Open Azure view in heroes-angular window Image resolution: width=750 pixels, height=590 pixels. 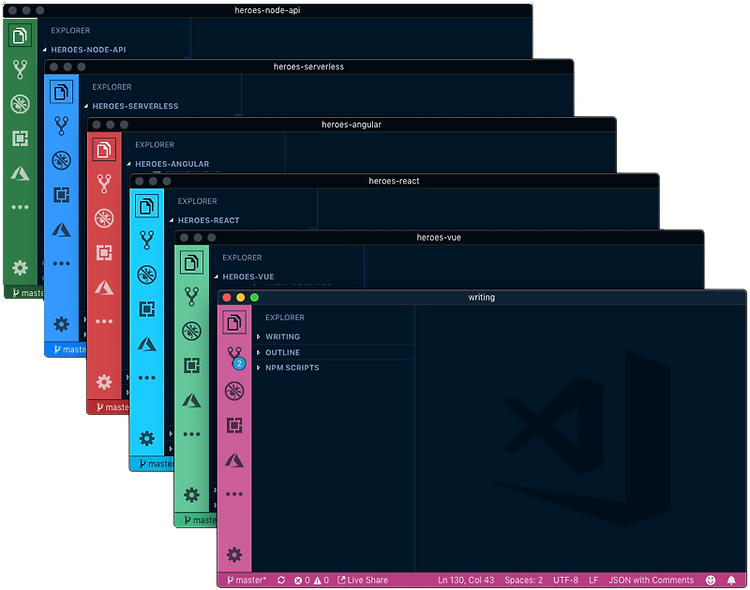pyautogui.click(x=104, y=288)
